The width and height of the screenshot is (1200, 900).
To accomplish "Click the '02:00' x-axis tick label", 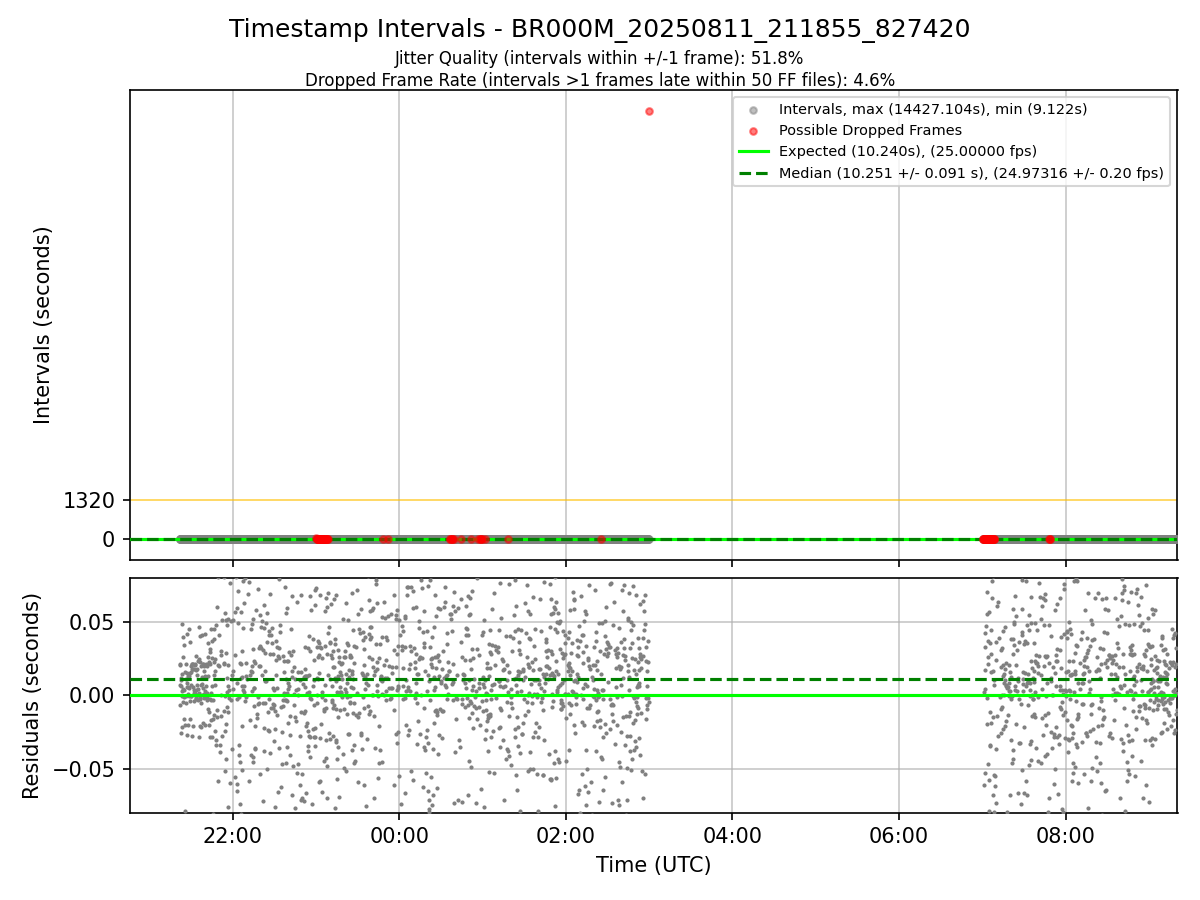I will click(566, 836).
